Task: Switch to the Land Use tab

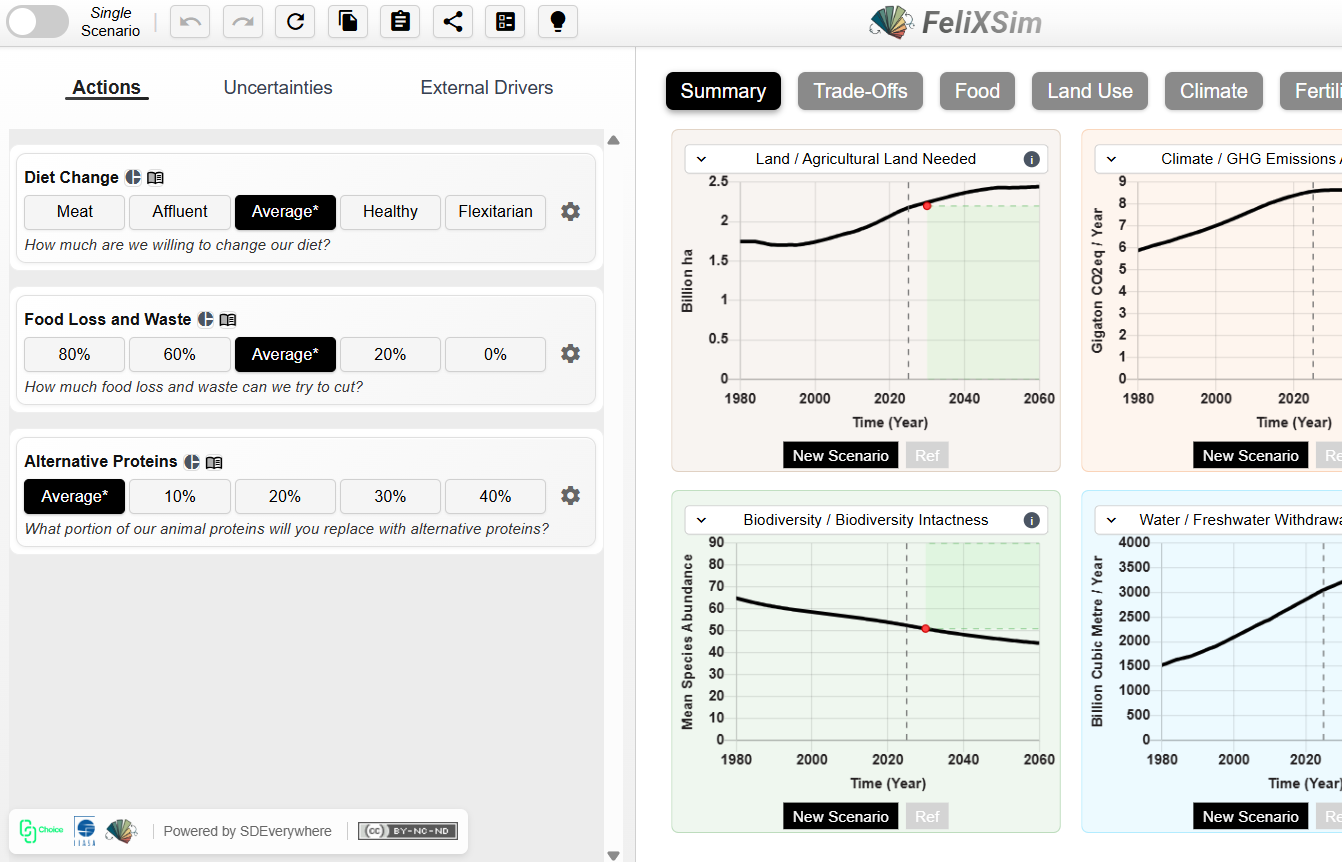Action: [1090, 91]
